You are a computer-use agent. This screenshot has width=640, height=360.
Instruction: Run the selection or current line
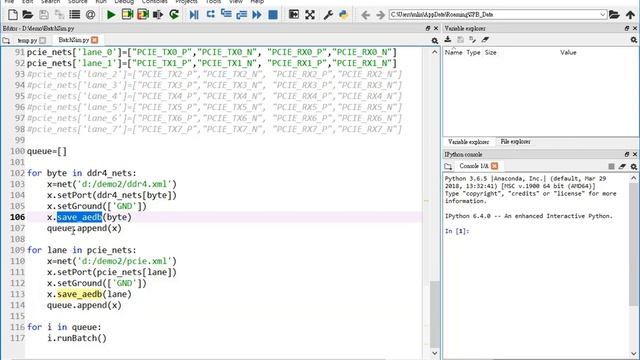click(x=158, y=15)
